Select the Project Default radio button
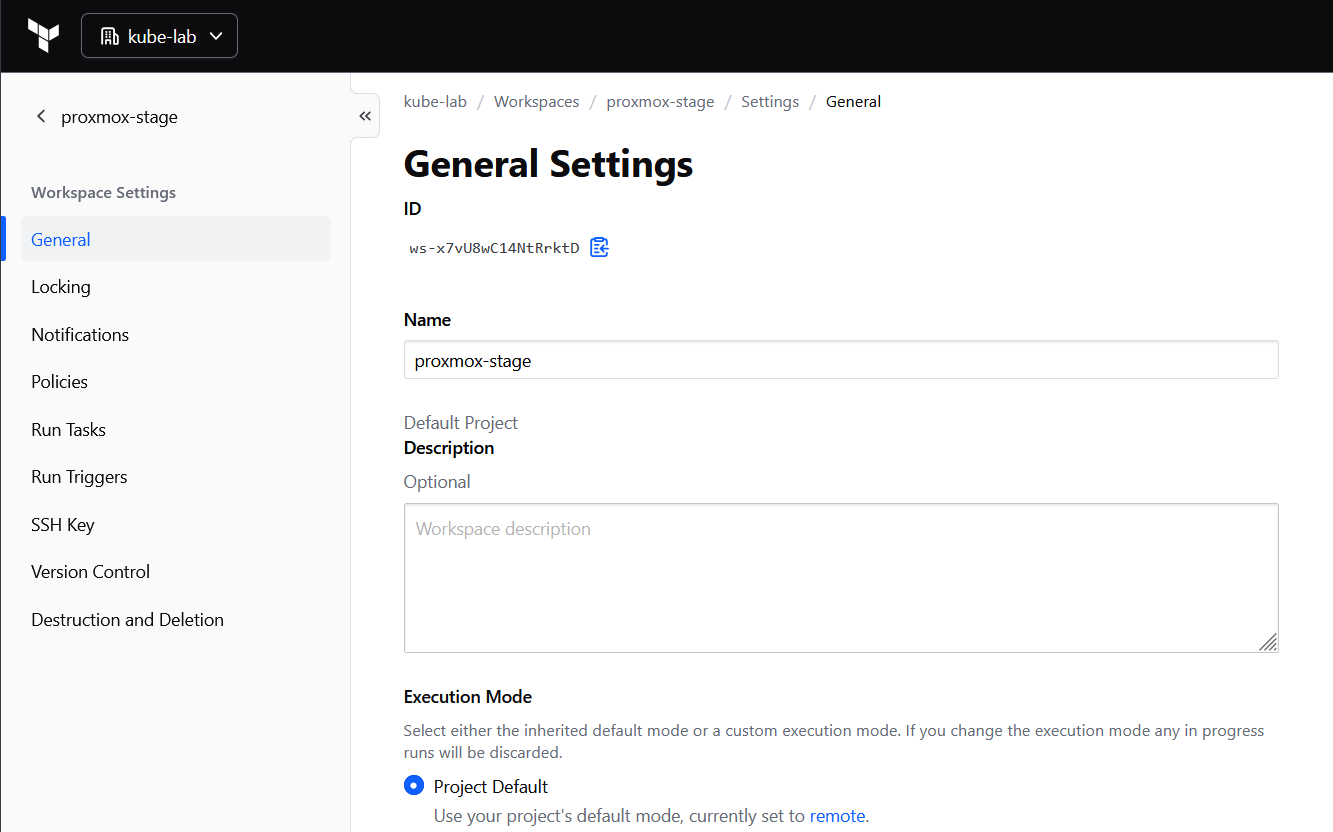1333x832 pixels. tap(414, 786)
